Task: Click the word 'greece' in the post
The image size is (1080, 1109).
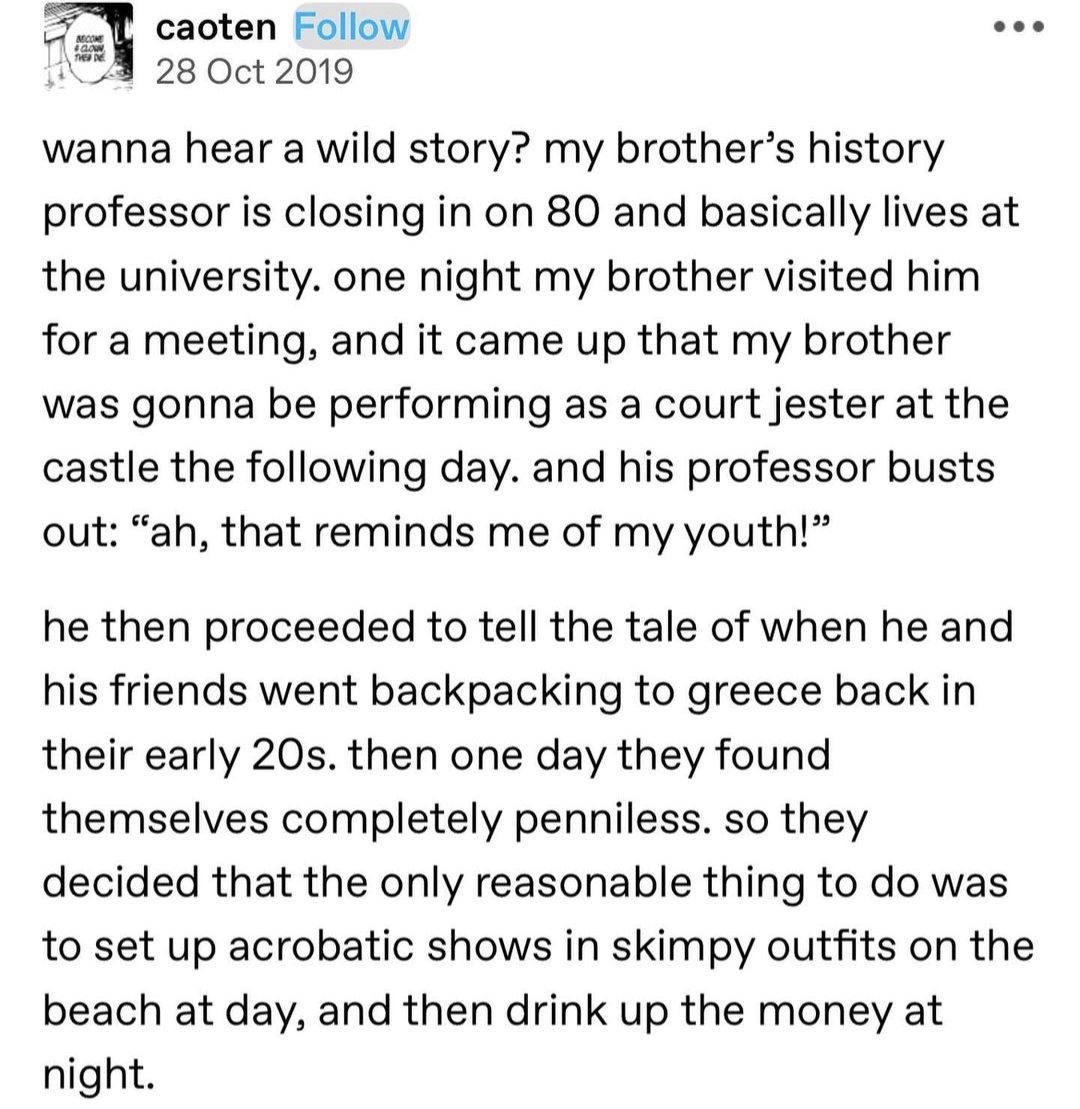Action: [x=755, y=692]
